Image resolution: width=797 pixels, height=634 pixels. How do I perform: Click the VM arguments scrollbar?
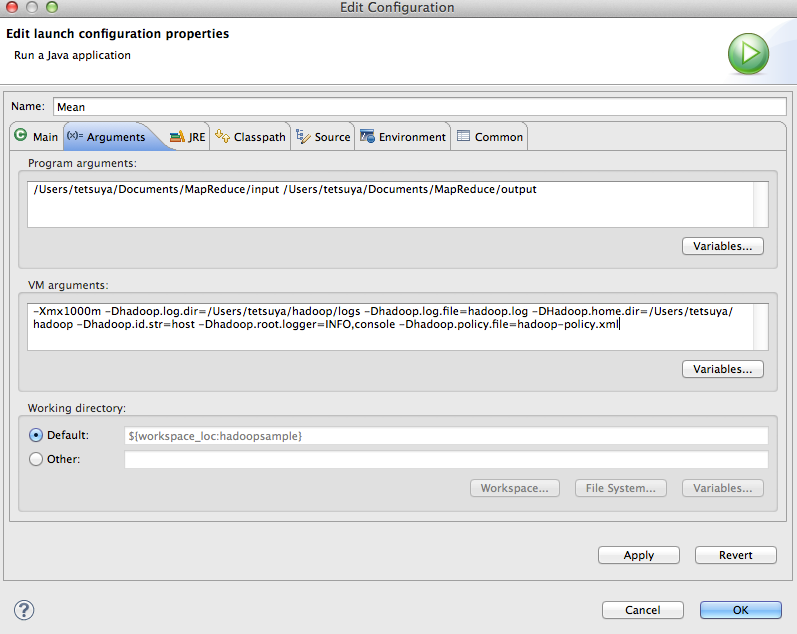click(x=760, y=327)
